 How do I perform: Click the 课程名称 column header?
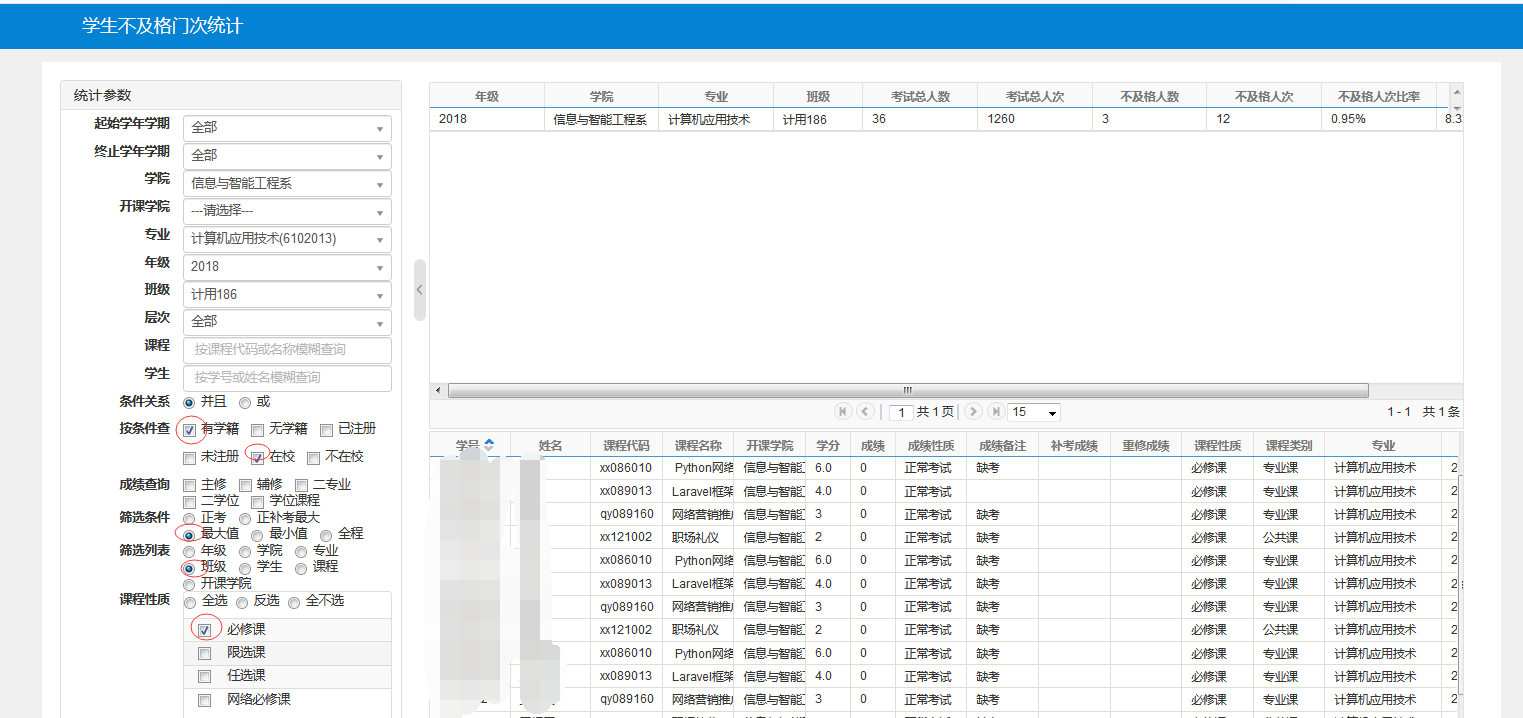point(697,446)
